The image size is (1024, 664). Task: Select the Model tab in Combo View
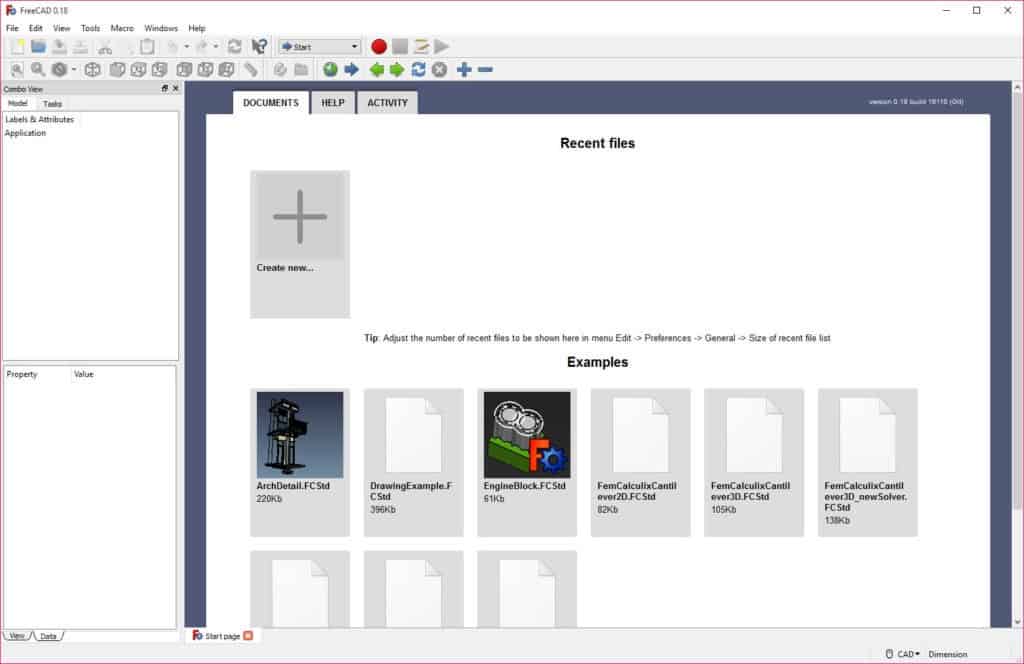point(18,103)
